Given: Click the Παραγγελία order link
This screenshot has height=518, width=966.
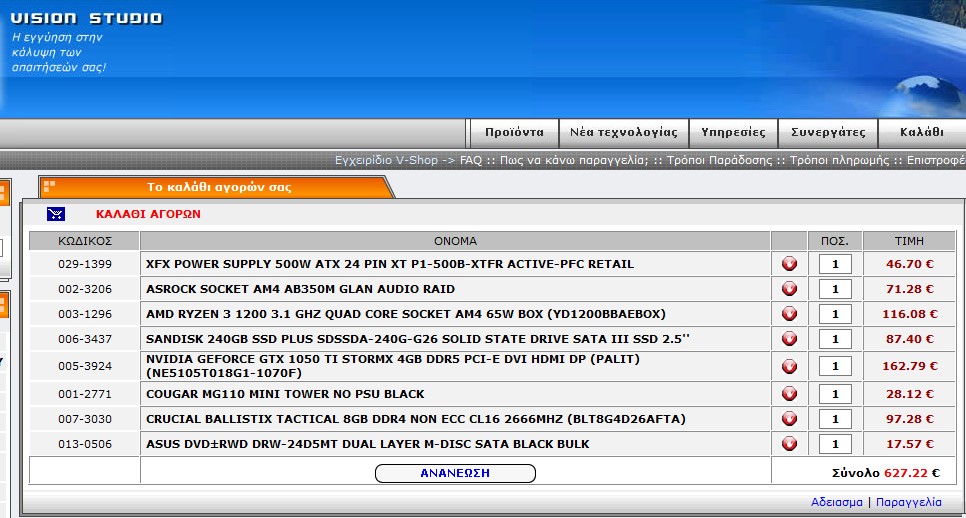Looking at the screenshot, I should [909, 502].
